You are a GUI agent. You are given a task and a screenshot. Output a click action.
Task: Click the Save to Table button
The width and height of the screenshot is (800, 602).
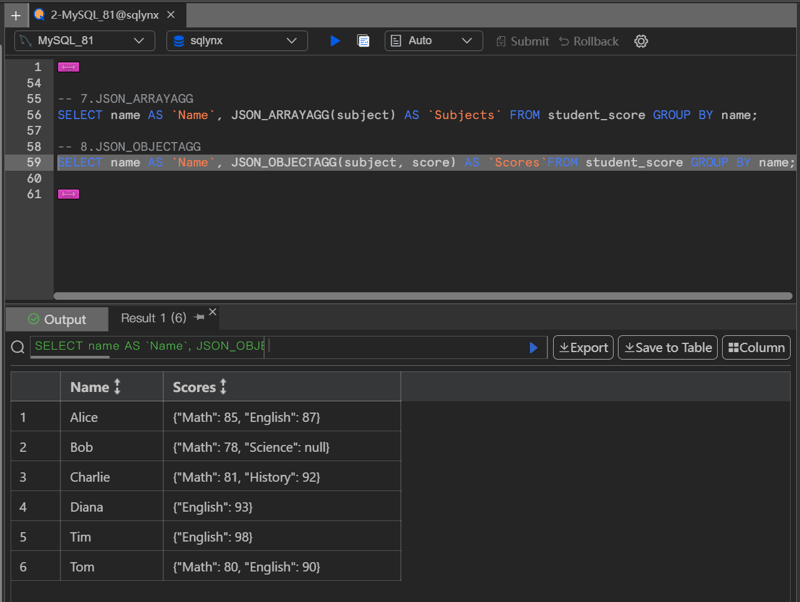[668, 347]
